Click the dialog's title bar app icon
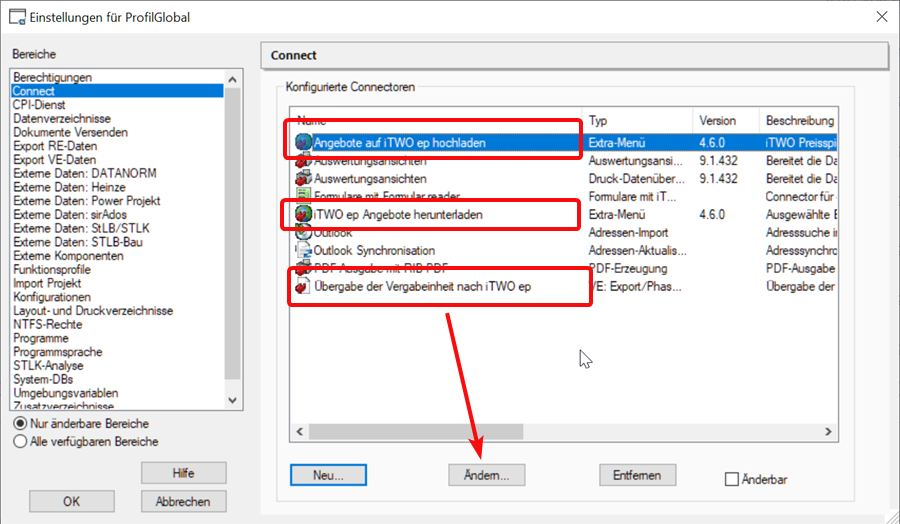The image size is (900, 524). (x=16, y=17)
